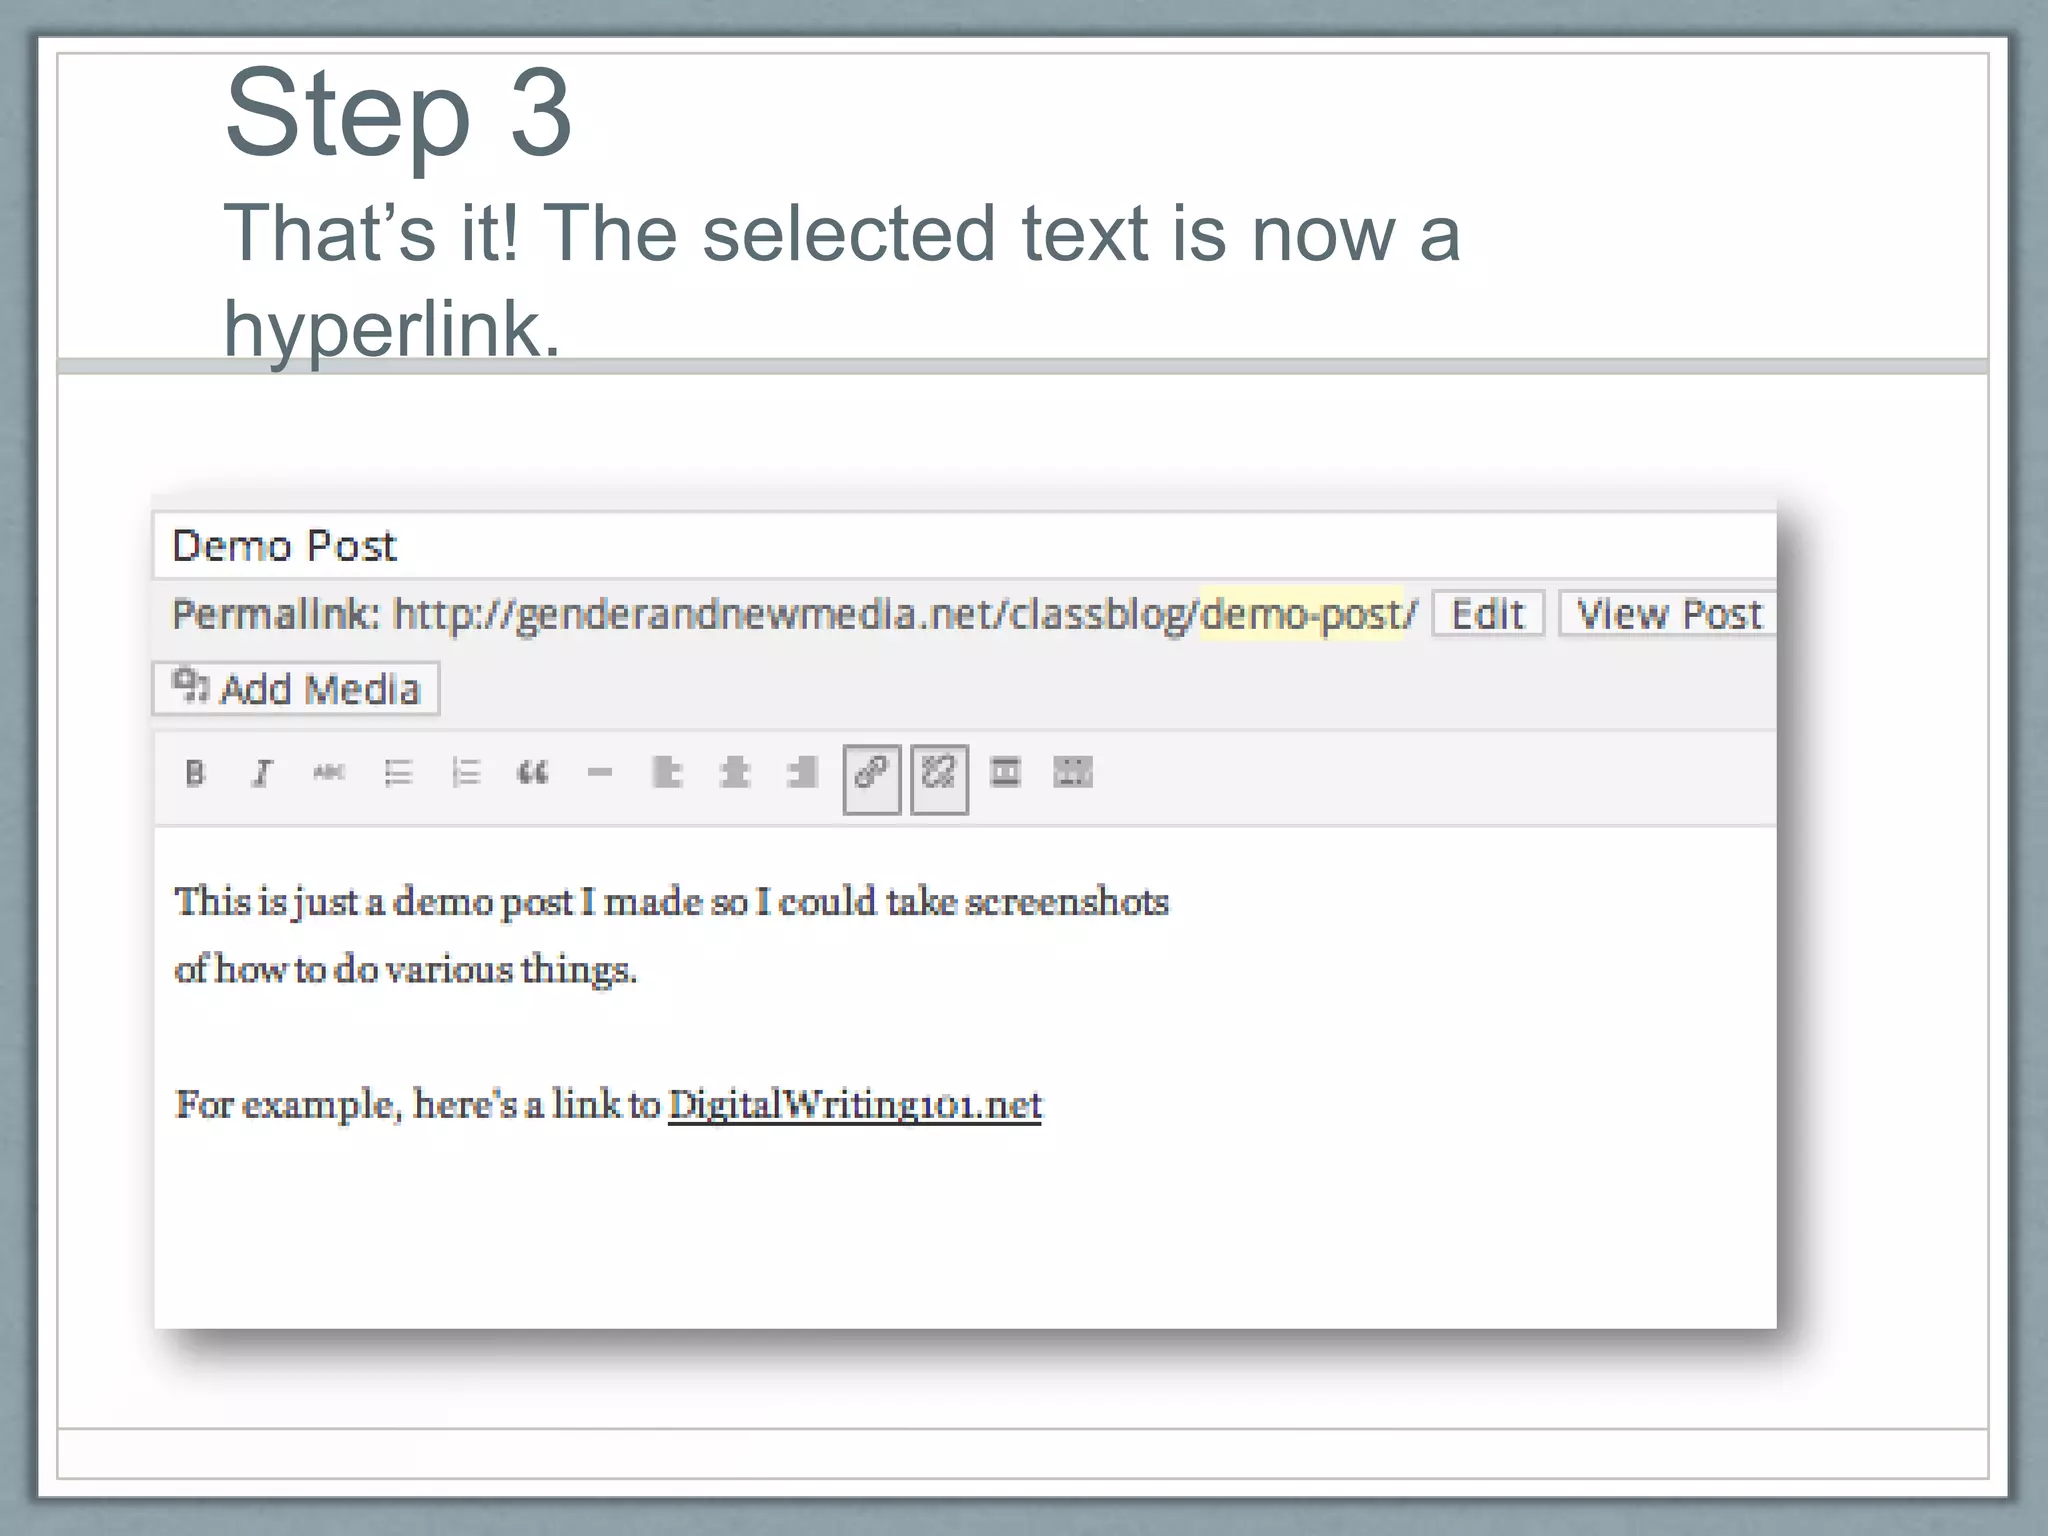The width and height of the screenshot is (2048, 1536).
Task: Align text left
Action: 667,773
